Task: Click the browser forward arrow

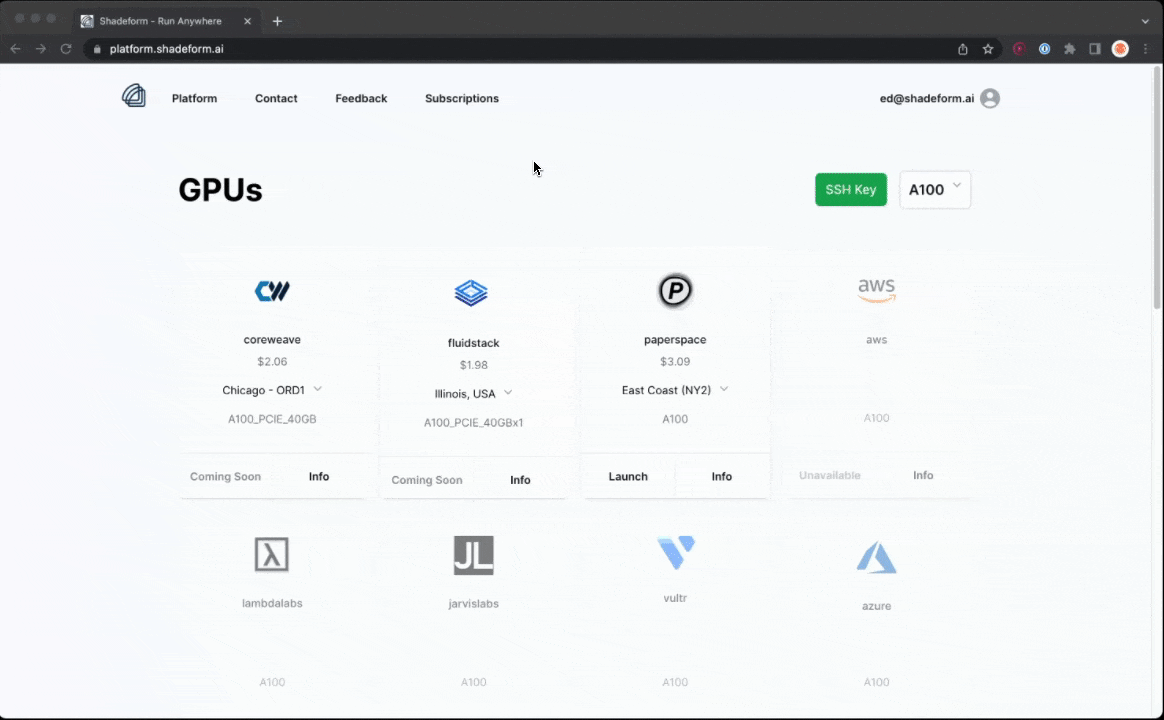Action: (41, 49)
